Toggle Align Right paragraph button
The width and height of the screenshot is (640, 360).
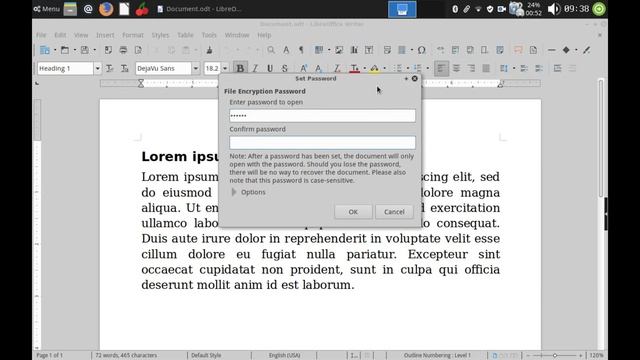click(x=471, y=69)
